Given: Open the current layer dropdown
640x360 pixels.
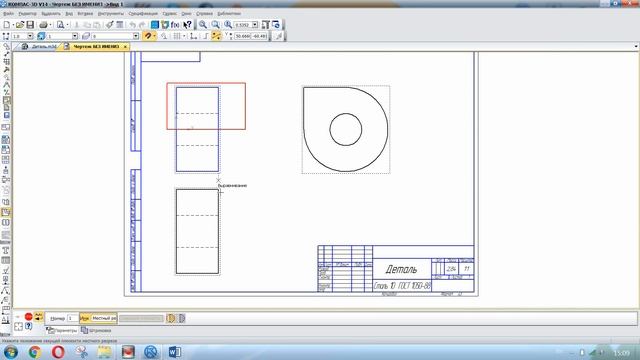Looking at the screenshot, I should [136, 36].
